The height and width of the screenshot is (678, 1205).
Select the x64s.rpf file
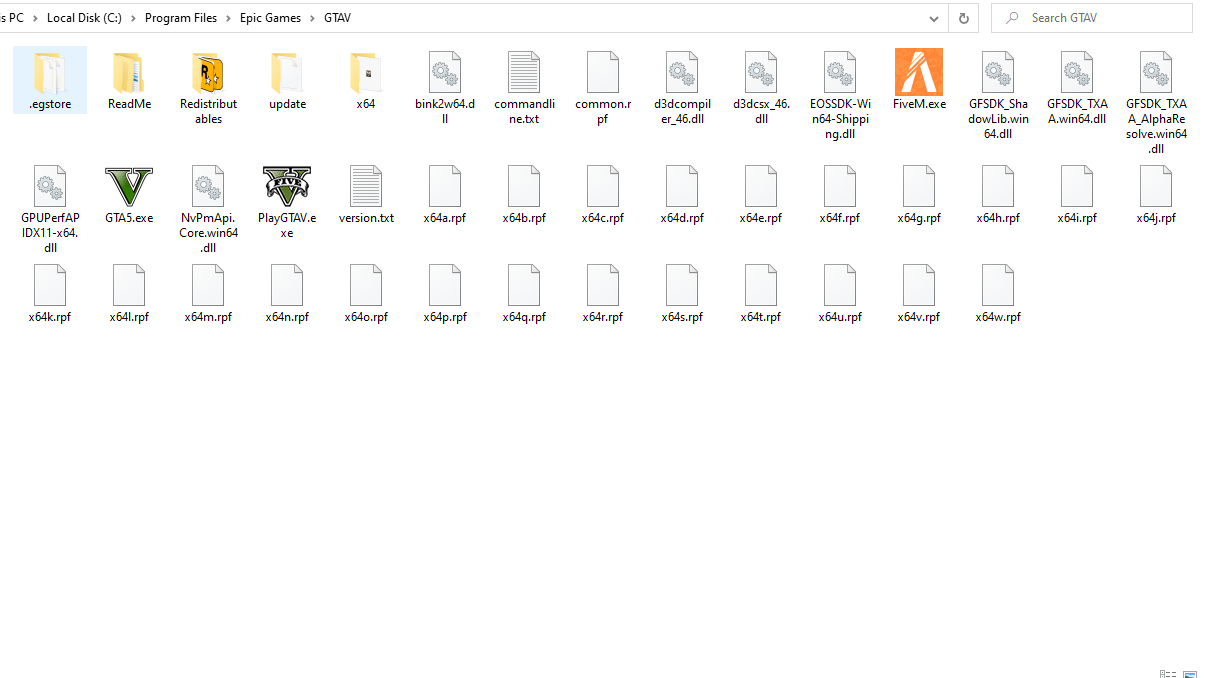[x=682, y=293]
